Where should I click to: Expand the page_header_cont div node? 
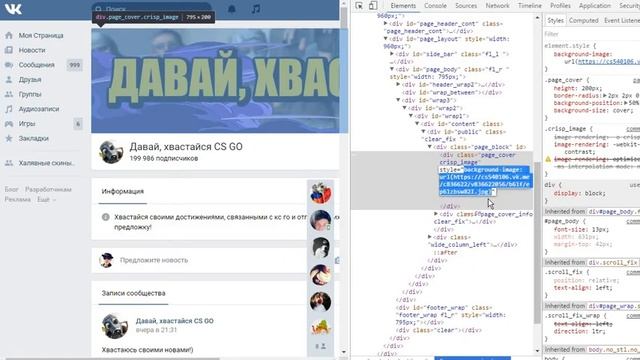click(385, 24)
